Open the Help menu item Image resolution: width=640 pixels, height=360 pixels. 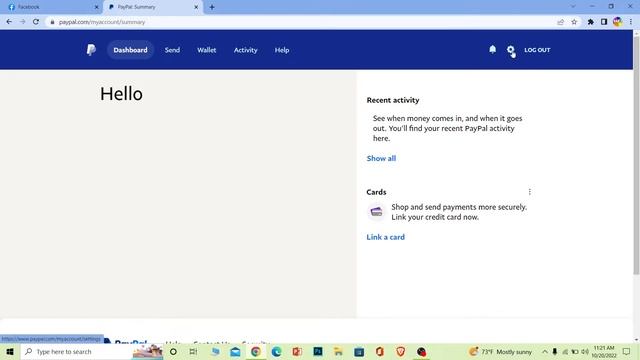tap(282, 50)
